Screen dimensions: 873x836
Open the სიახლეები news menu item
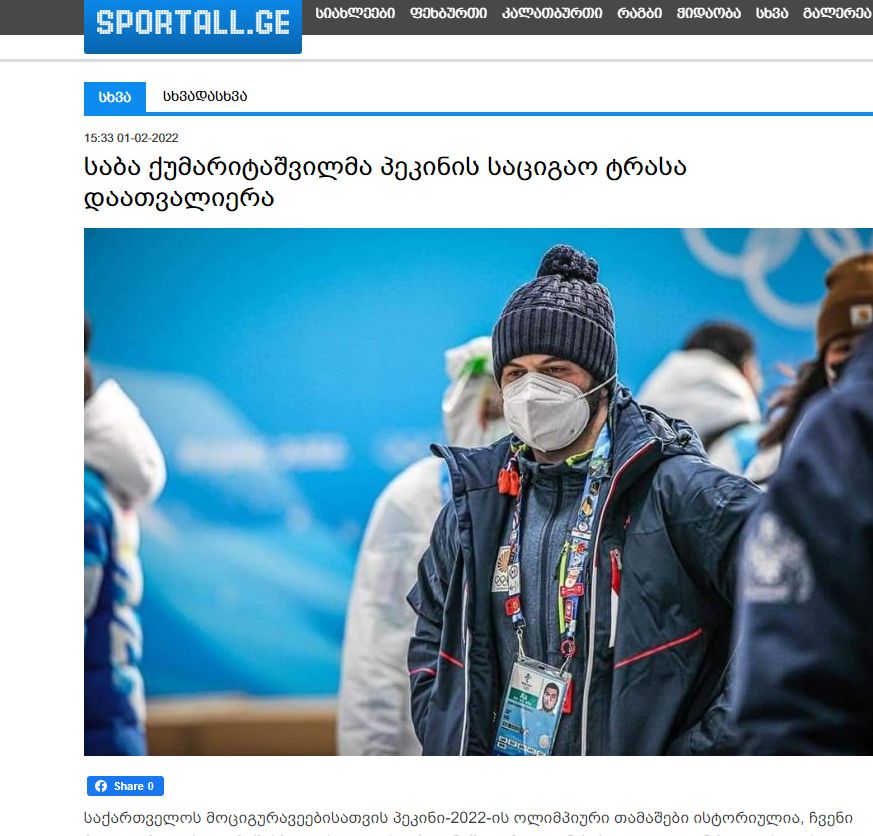pyautogui.click(x=355, y=13)
